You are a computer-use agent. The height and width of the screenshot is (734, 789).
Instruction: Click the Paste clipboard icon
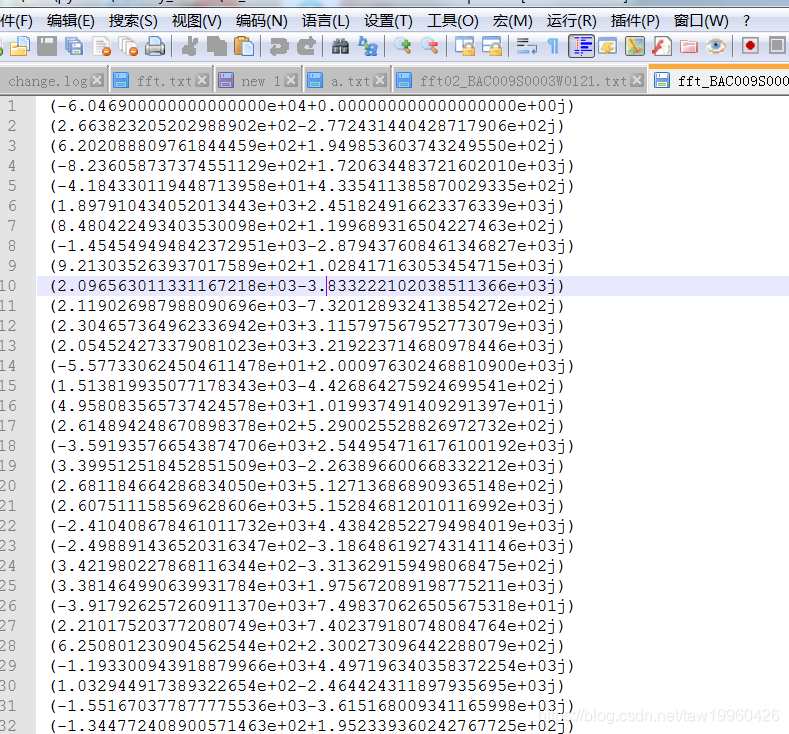(244, 47)
